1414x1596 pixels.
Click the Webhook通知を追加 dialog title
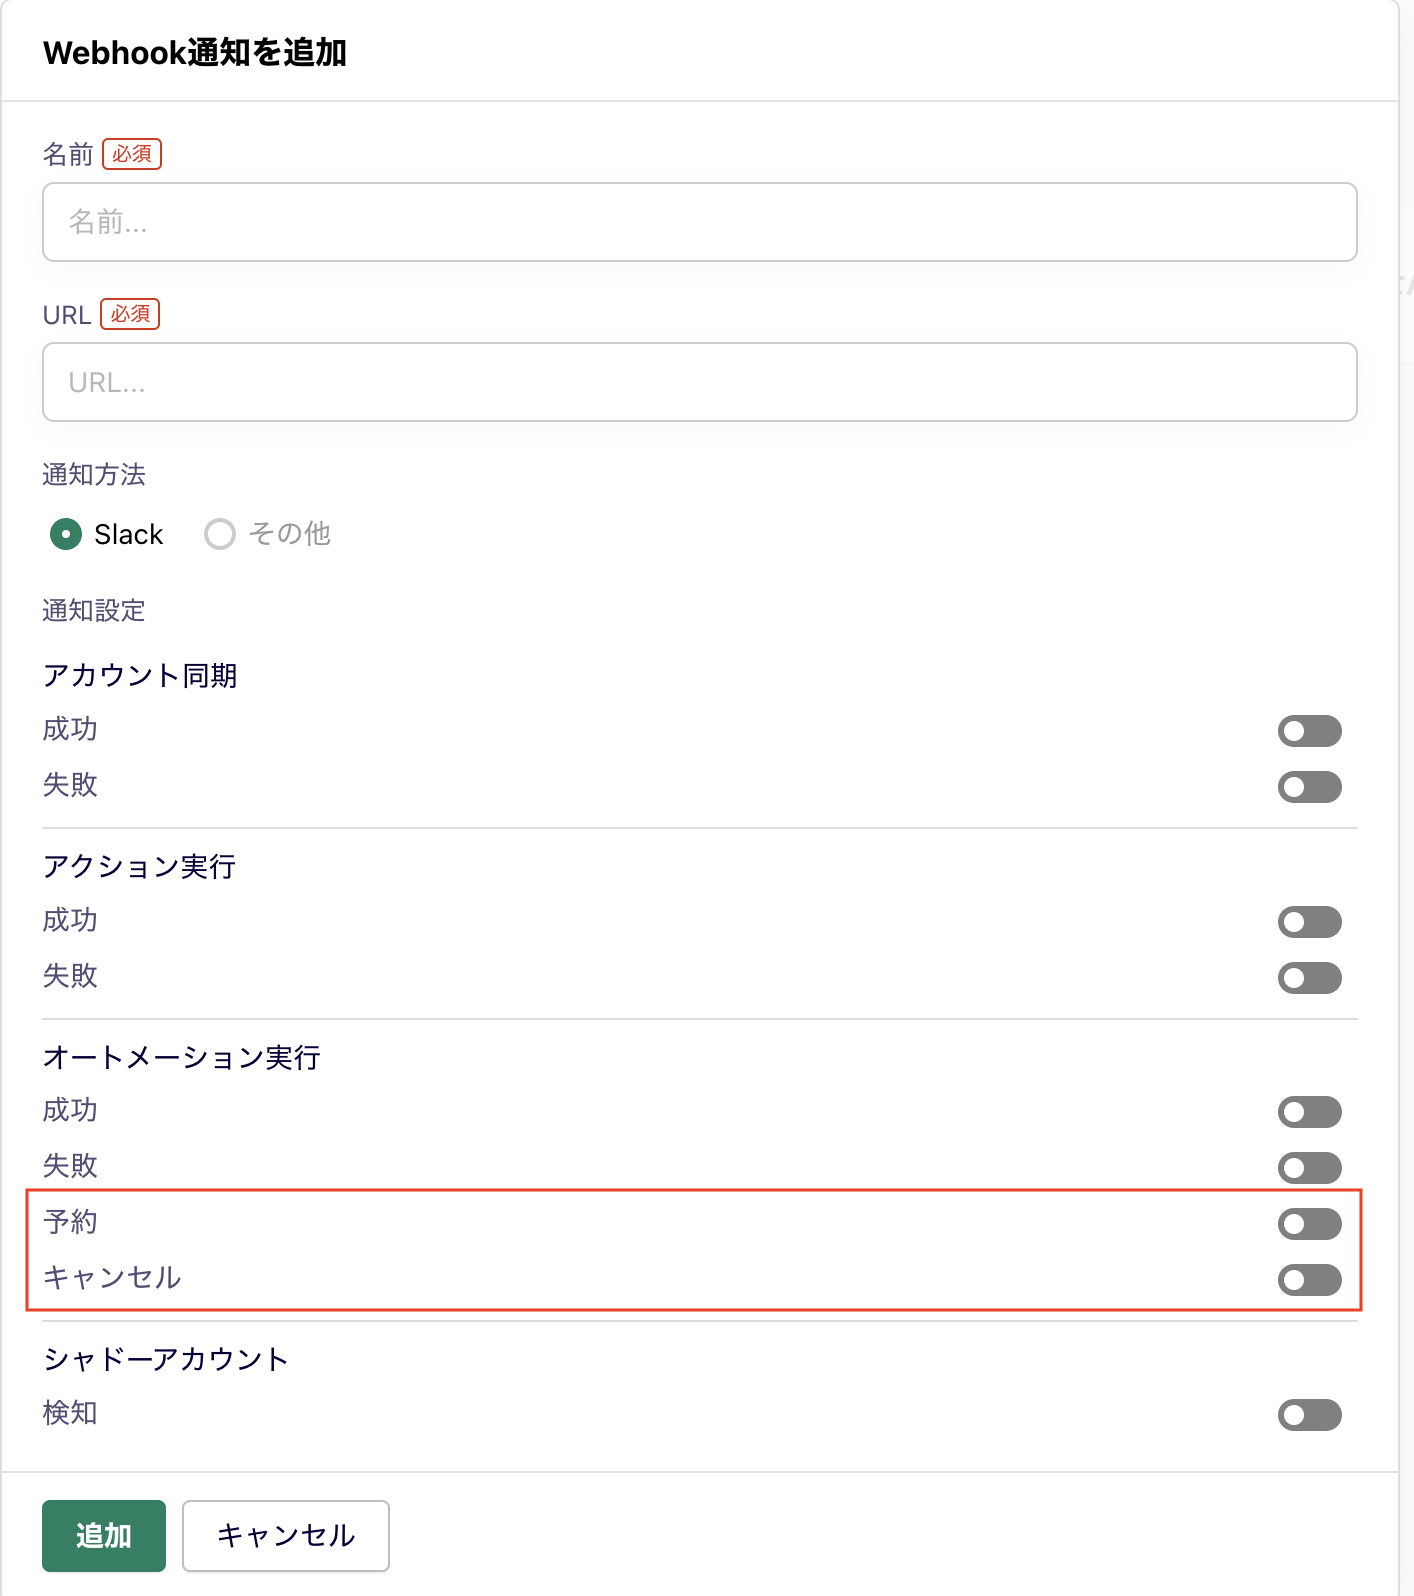(x=195, y=52)
